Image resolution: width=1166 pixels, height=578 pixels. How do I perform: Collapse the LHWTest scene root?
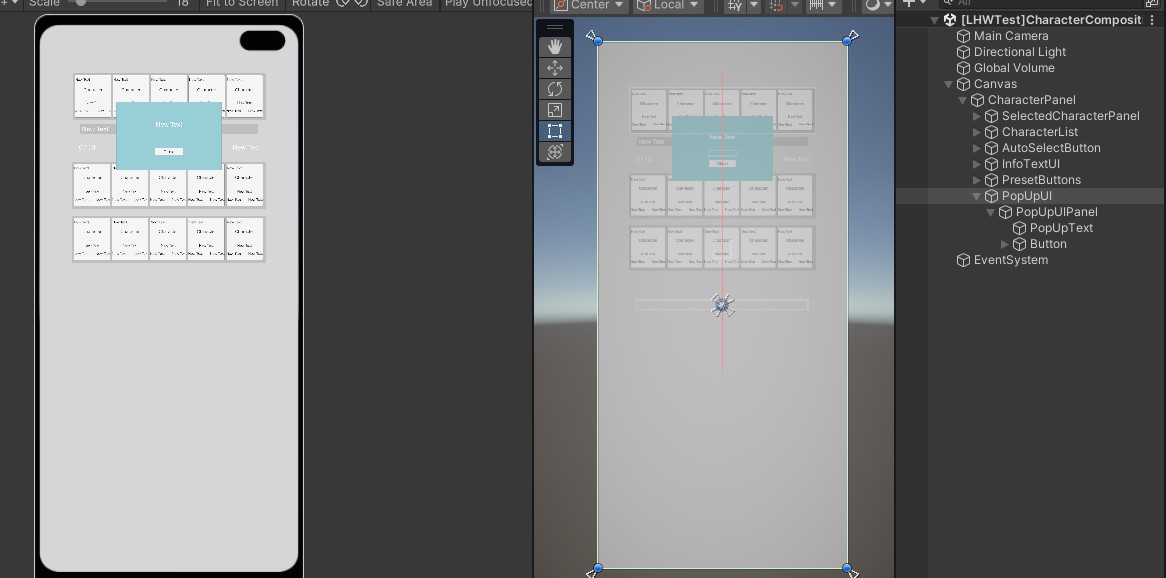coord(935,20)
